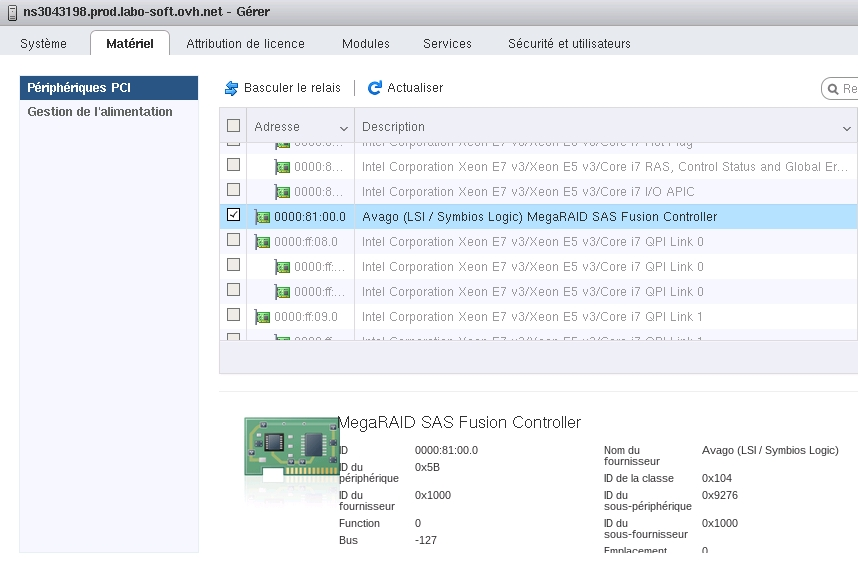Open the Attribution de licence tab

coord(245,44)
